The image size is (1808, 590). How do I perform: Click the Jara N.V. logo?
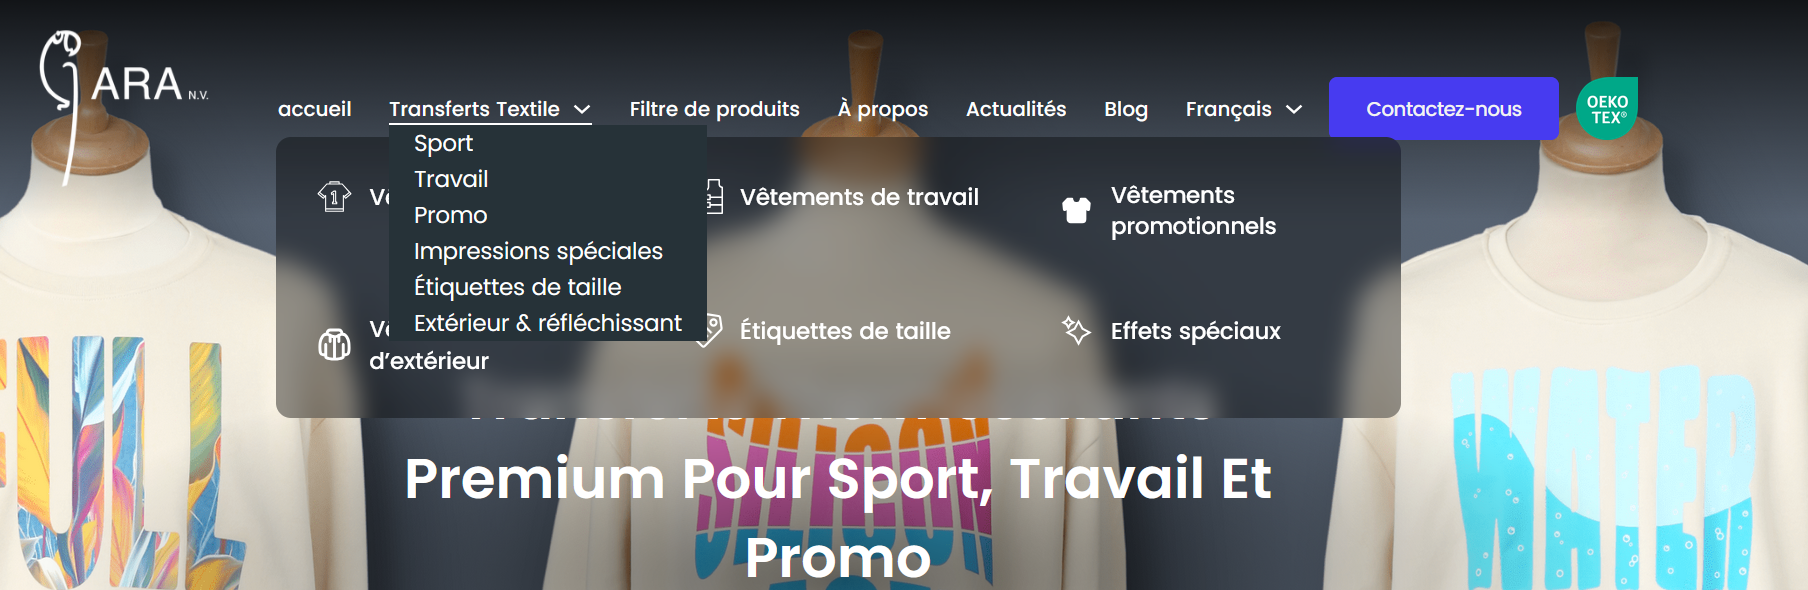click(x=123, y=107)
